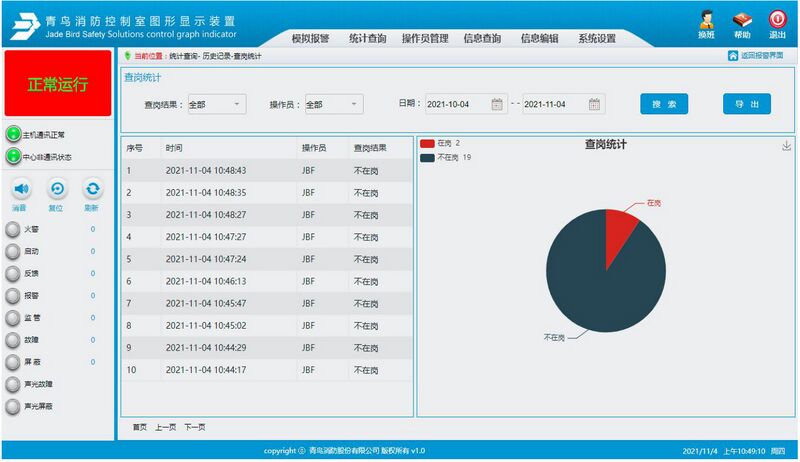Click the red 在岗 legend color swatch
This screenshot has width=800, height=462.
428,144
